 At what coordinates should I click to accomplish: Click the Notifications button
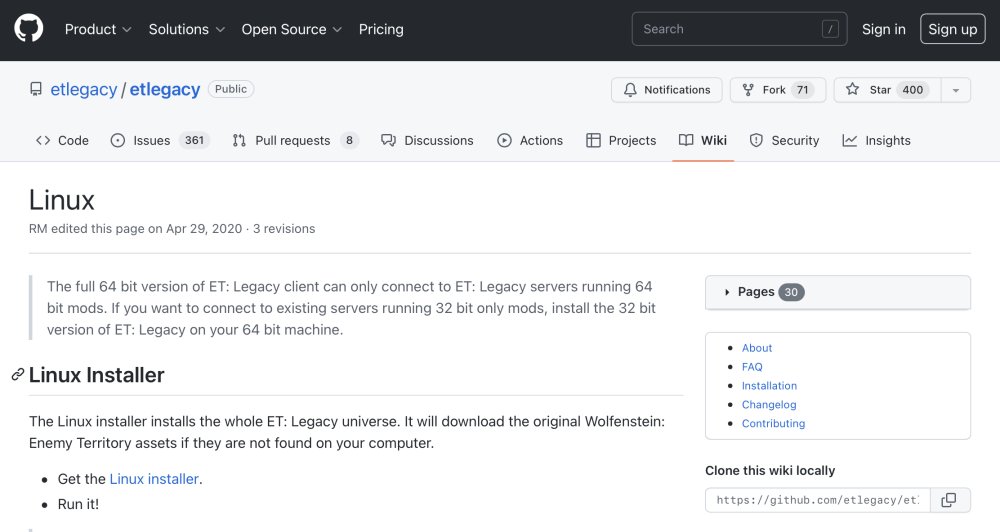tap(666, 90)
